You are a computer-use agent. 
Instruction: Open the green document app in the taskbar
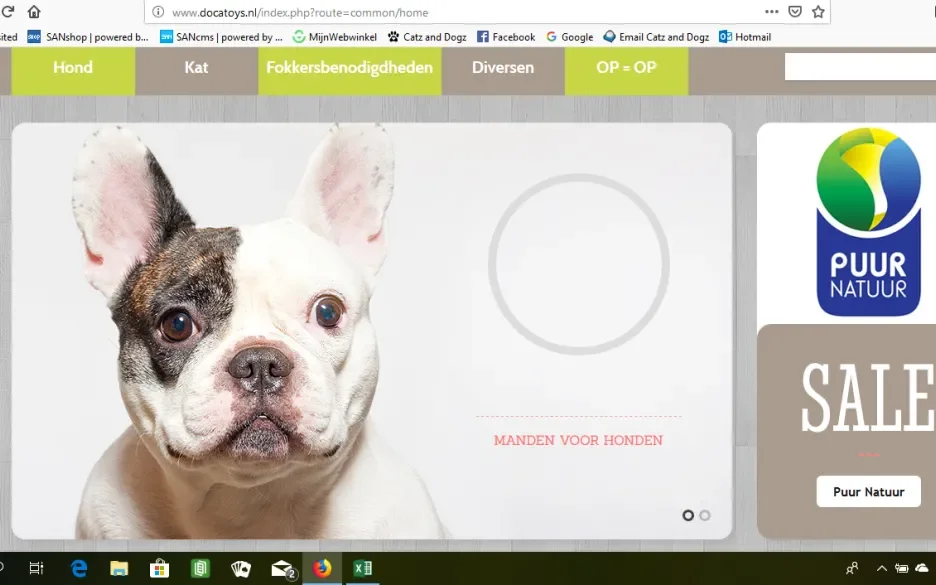[x=200, y=568]
